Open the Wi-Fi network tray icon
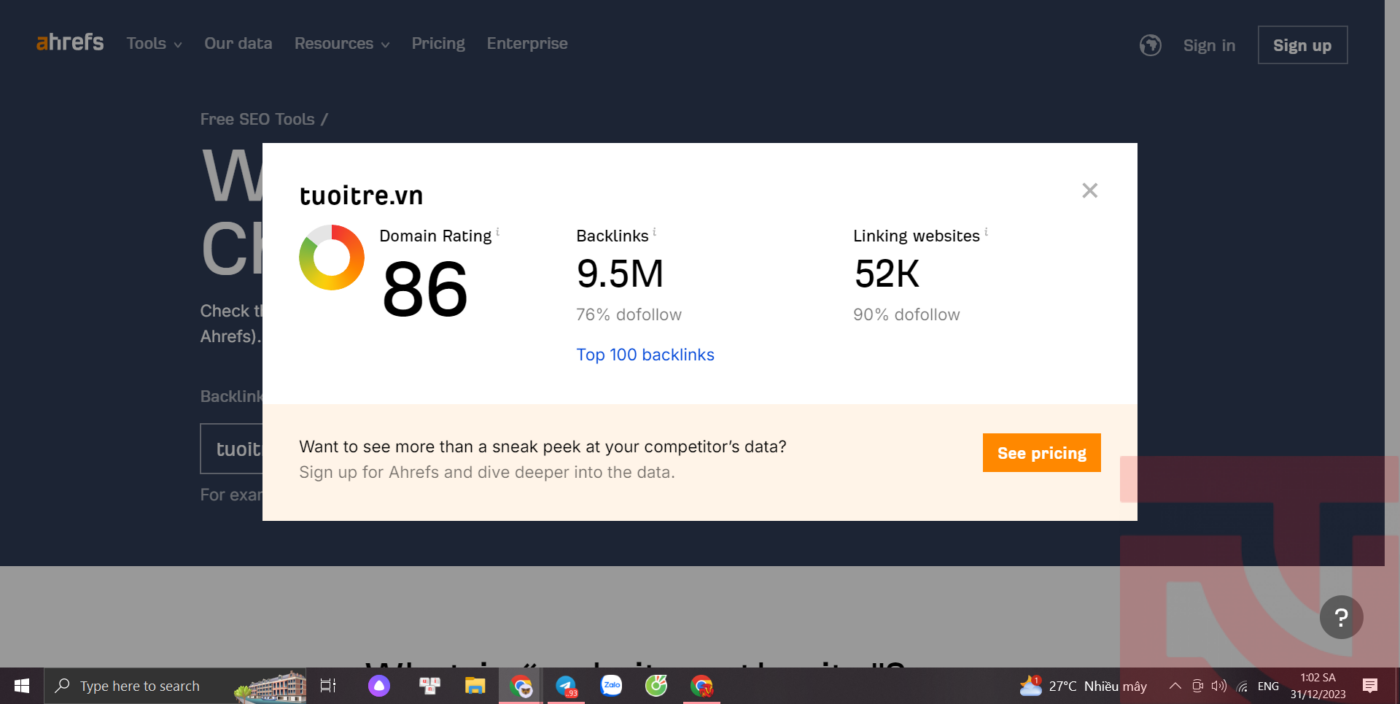 (1242, 686)
